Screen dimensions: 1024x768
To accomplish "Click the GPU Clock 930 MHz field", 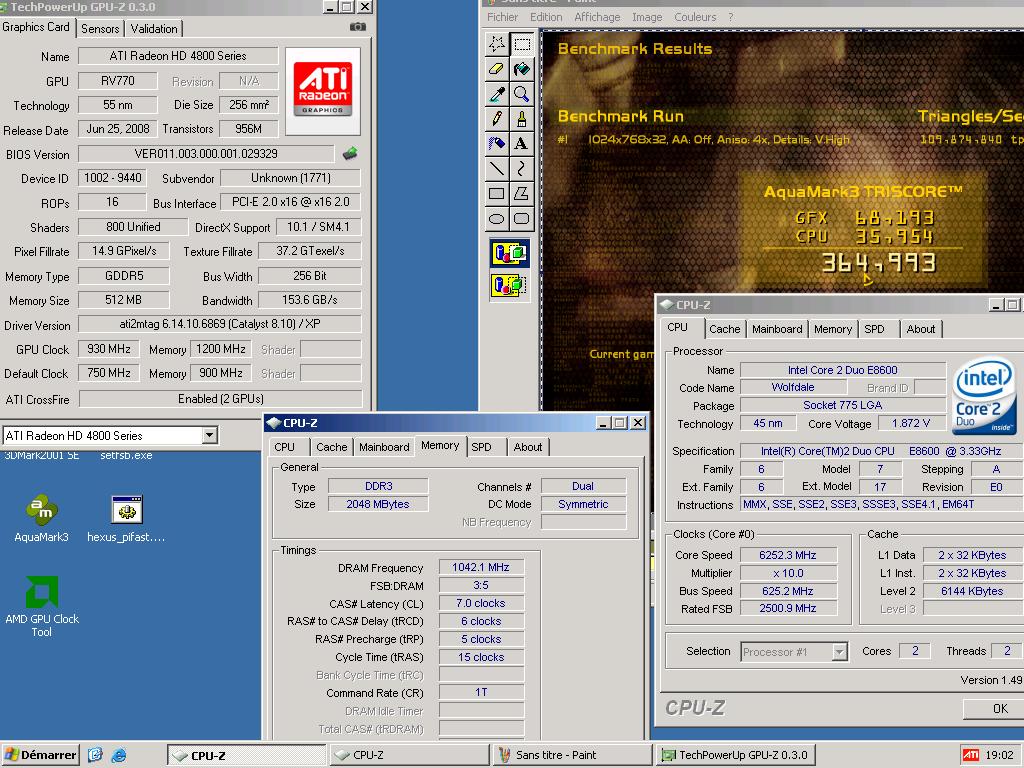I will 108,349.
